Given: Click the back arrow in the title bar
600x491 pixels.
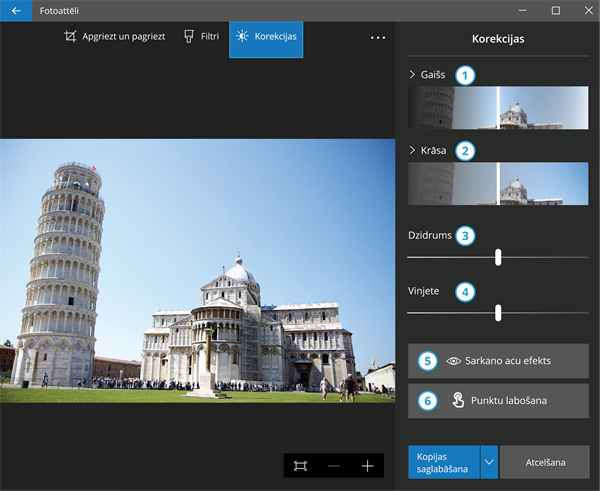Looking at the screenshot, I should (15, 10).
